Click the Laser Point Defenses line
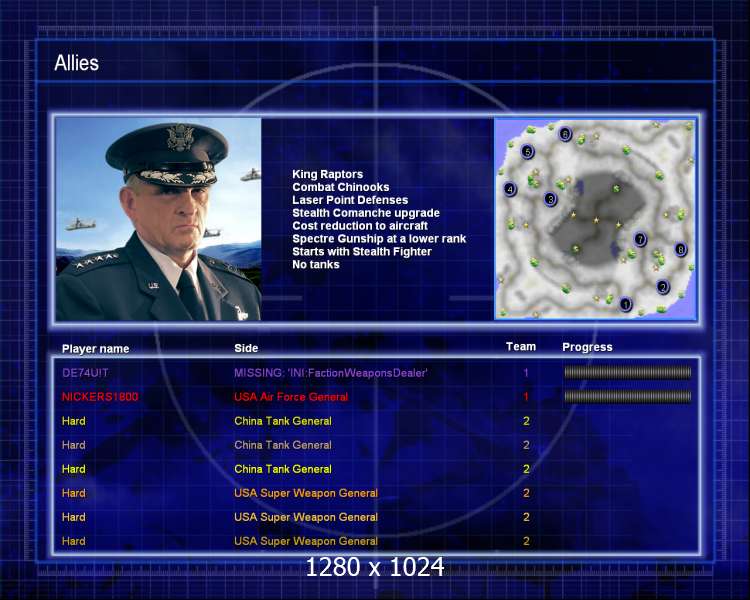Screen dimensions: 750x600 (x=350, y=200)
